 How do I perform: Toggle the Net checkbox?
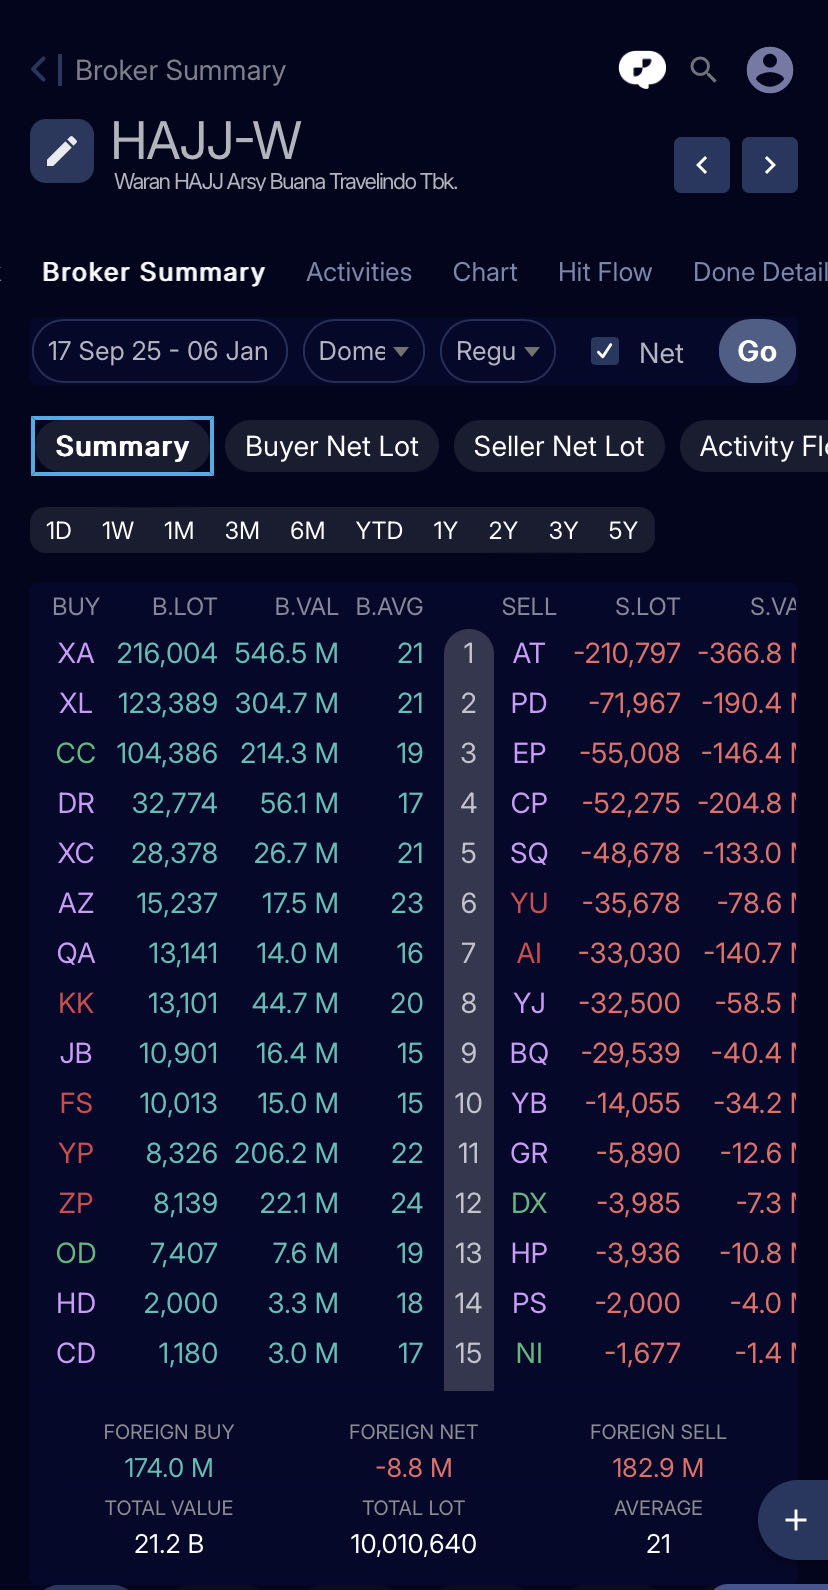click(x=605, y=351)
